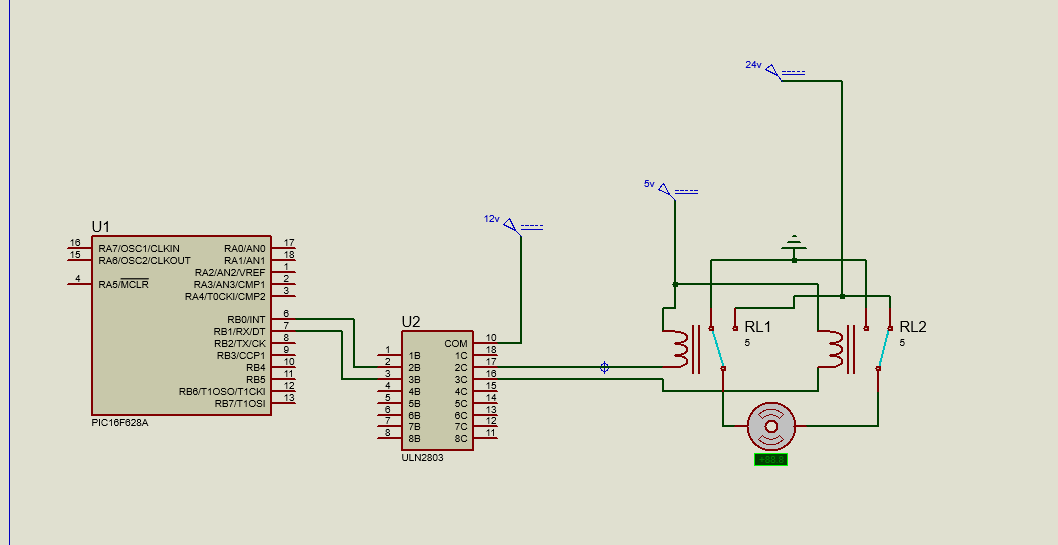Screen dimensions: 1058x545
Task: Click the 2B input pin label
Action: tap(415, 368)
